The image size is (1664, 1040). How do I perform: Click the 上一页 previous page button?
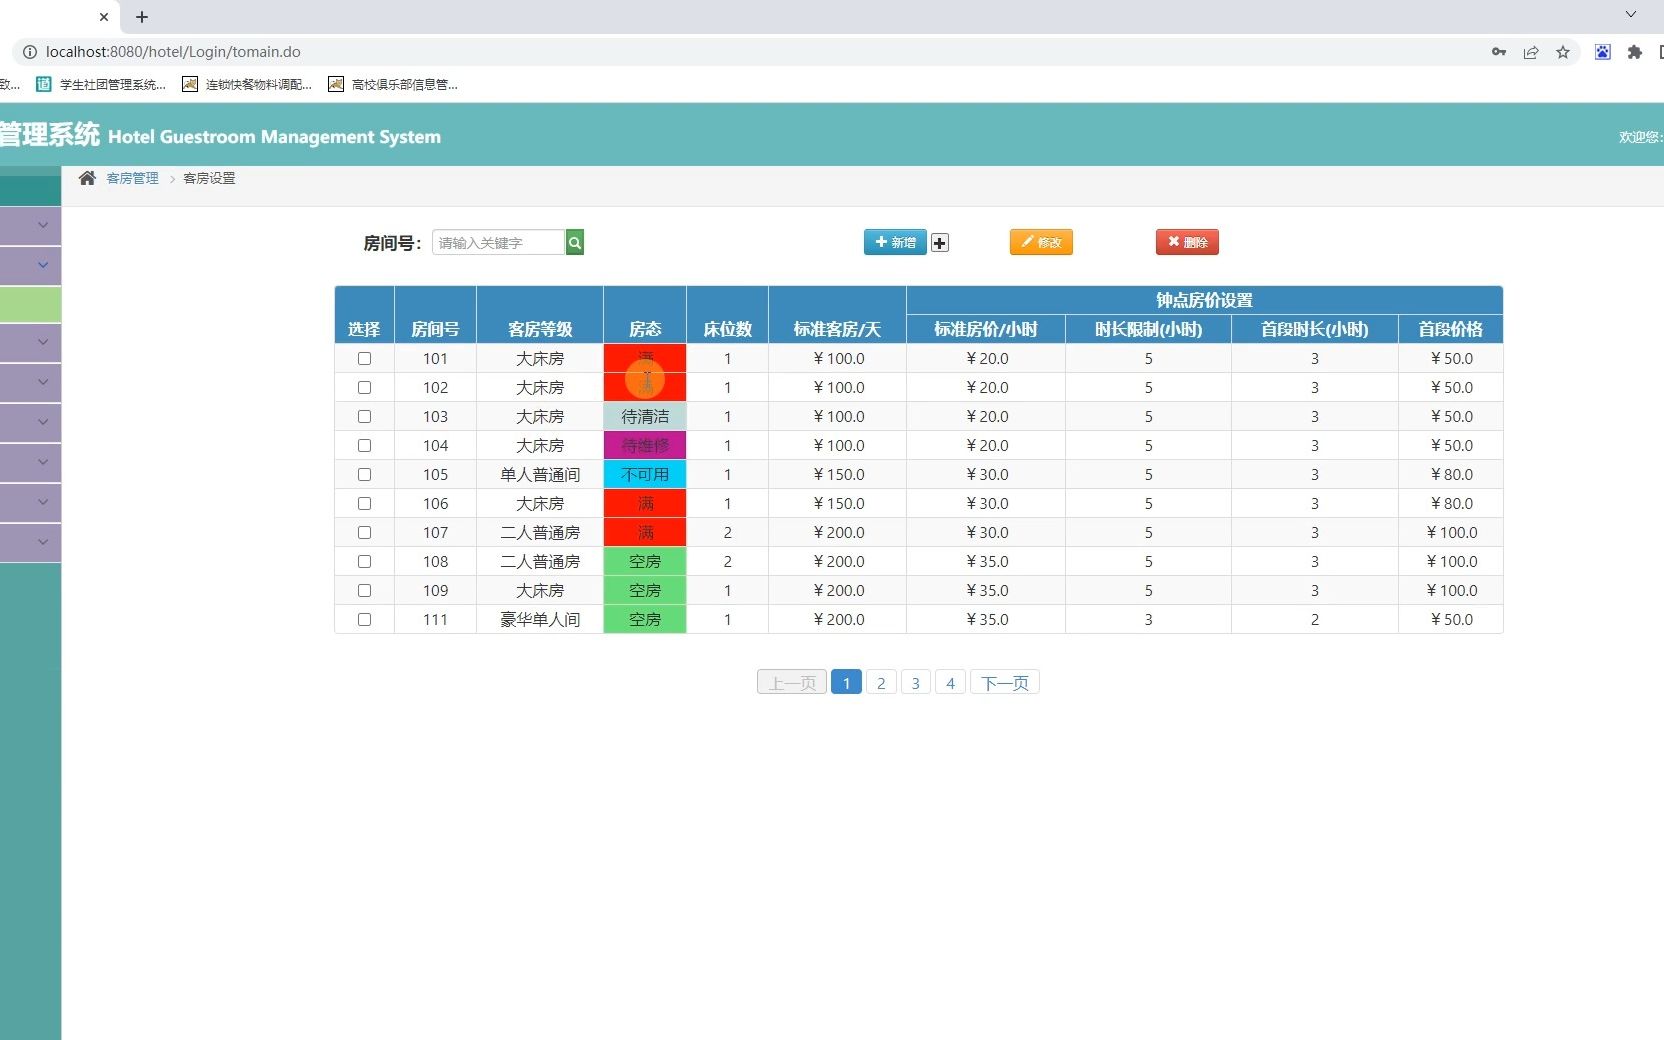point(792,682)
